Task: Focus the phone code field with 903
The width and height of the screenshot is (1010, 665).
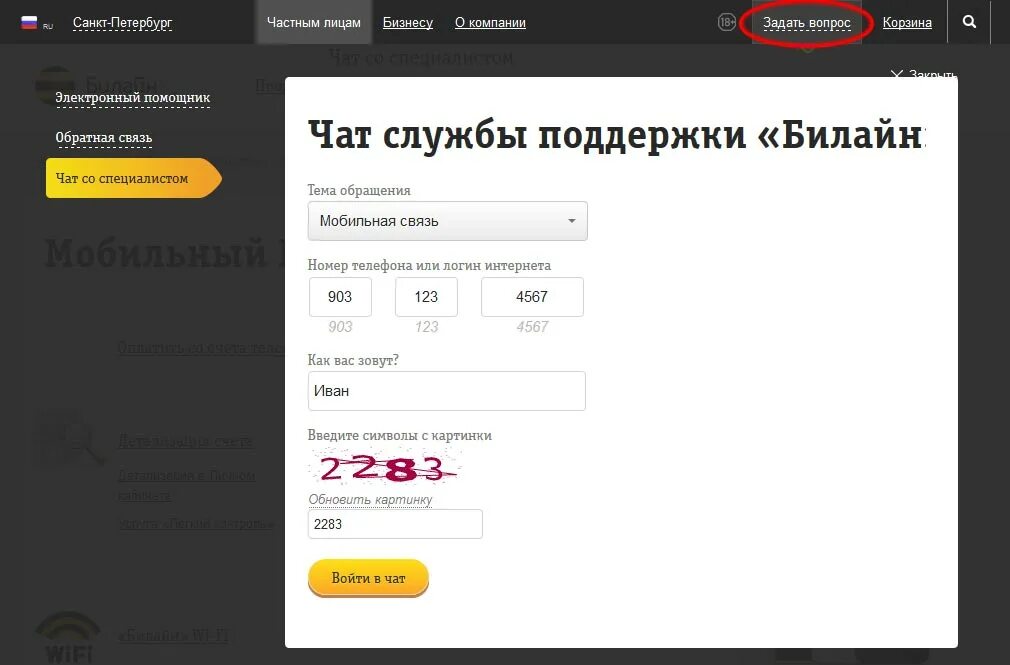Action: click(340, 296)
